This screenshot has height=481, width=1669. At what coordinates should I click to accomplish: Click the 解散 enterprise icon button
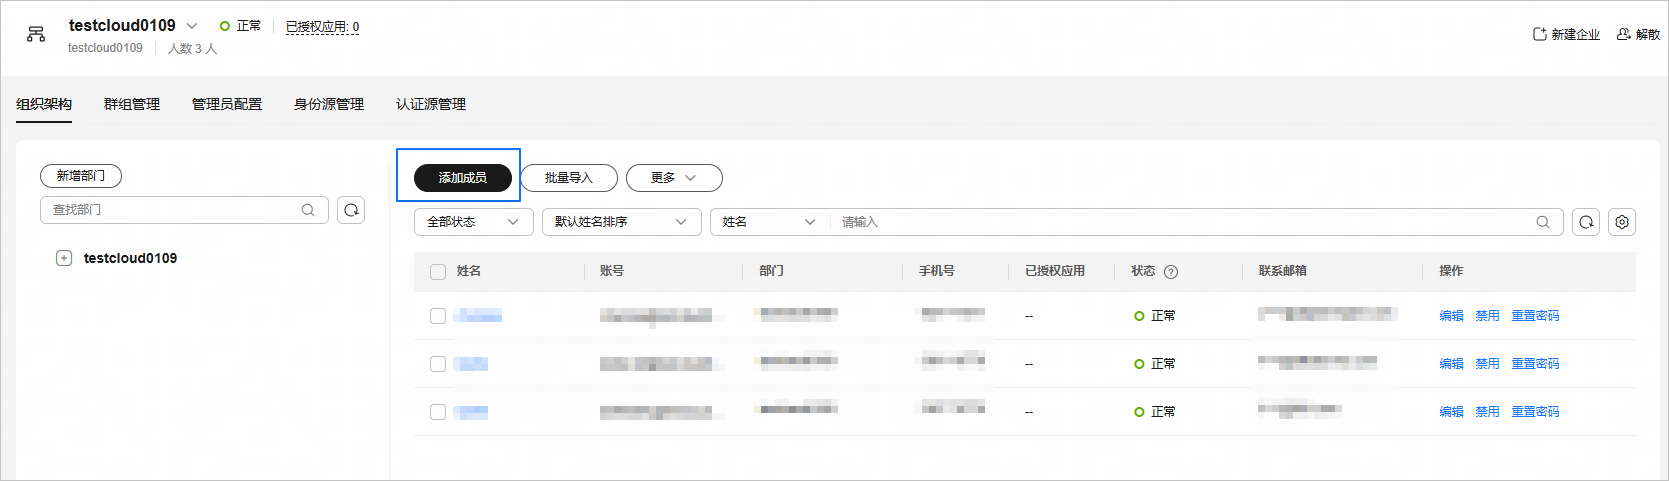(x=1638, y=34)
